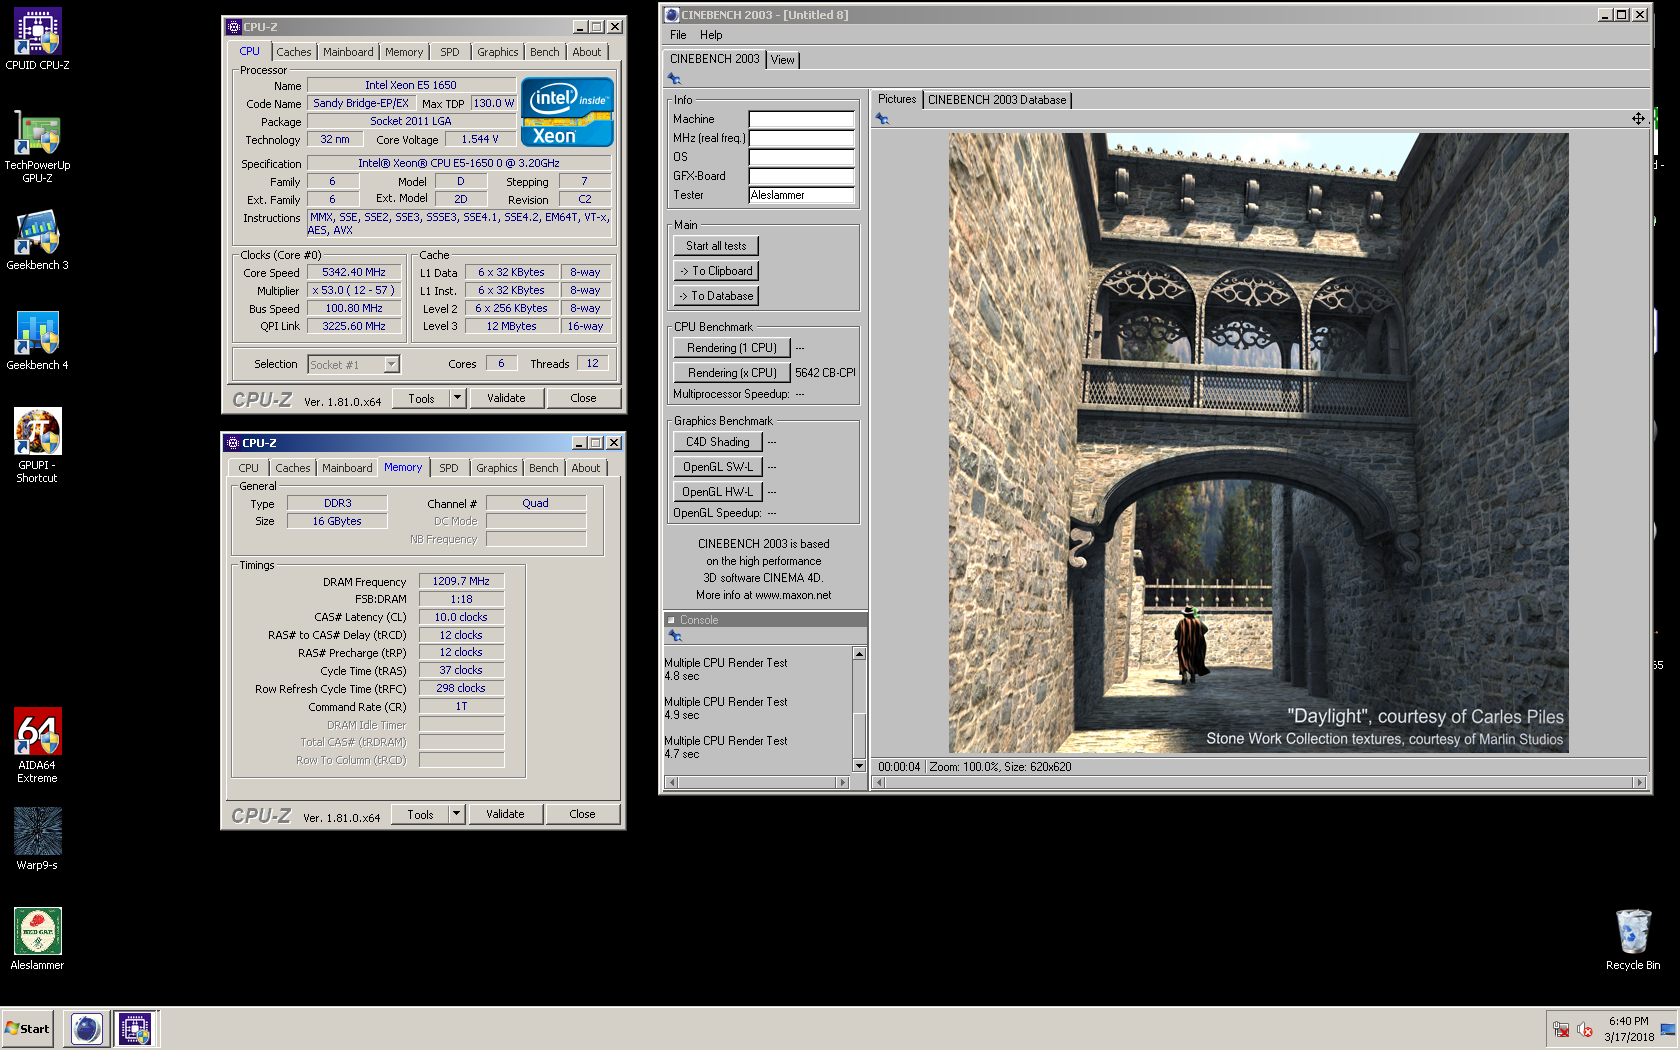The height and width of the screenshot is (1050, 1680).
Task: Click the pin icon below the Pictures tab
Action: click(882, 119)
